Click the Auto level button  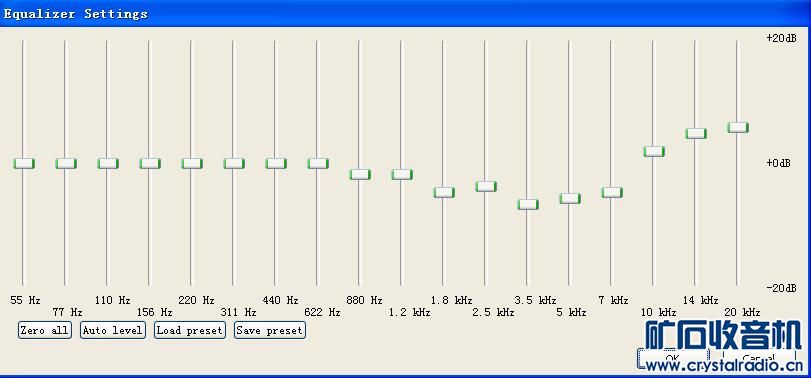tap(113, 330)
